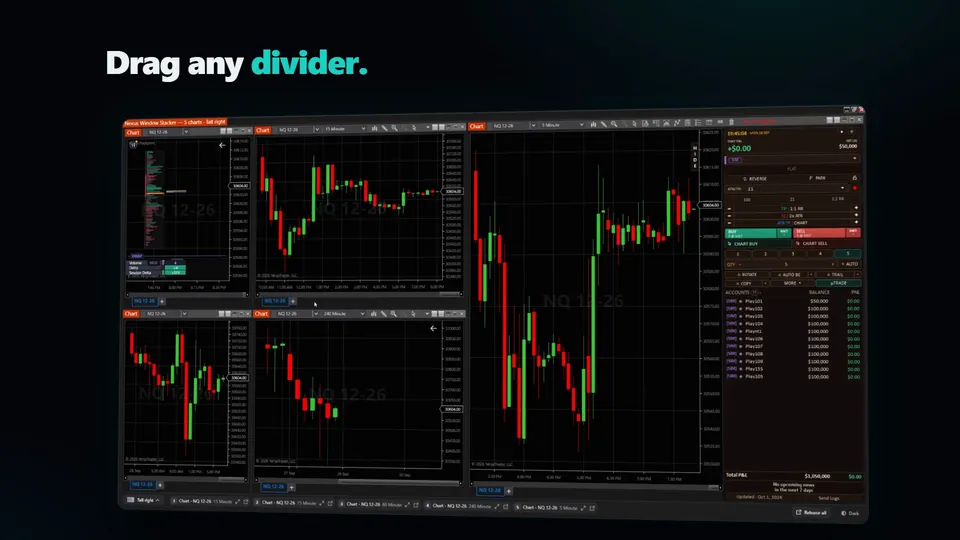Screen dimensions: 960x540
Task: Select NQ 12-26 tab under 240 Minute chart
Action: pyautogui.click(x=273, y=487)
